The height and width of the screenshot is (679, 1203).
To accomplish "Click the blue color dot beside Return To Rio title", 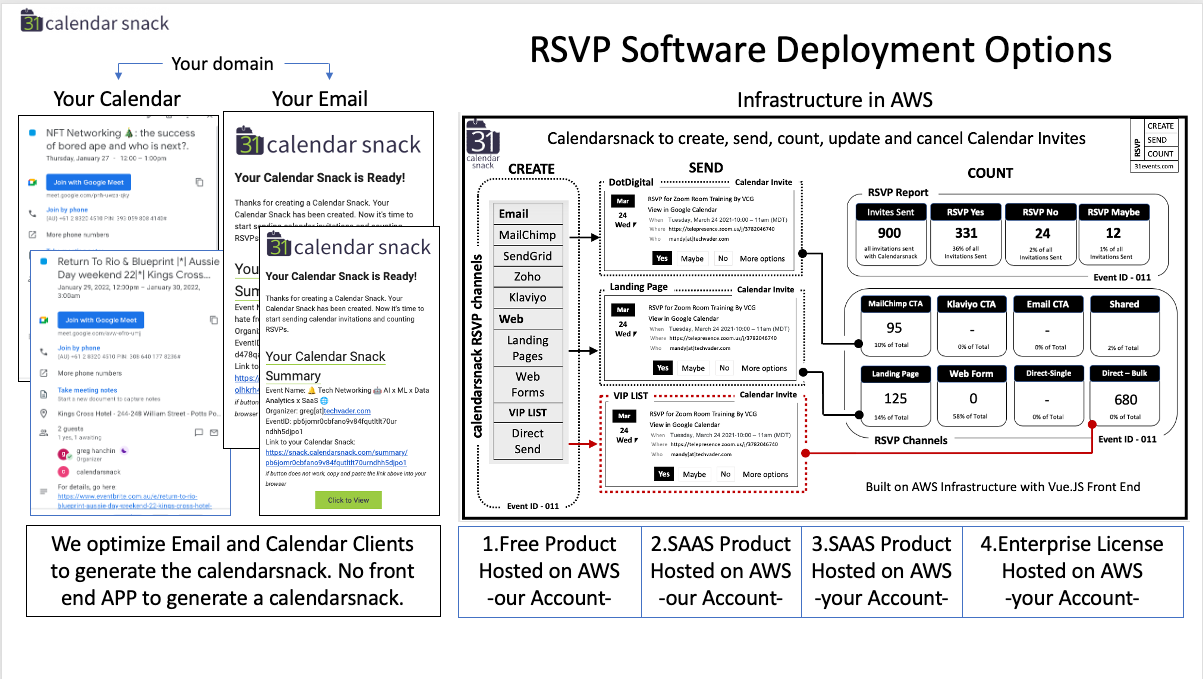I will pos(45,261).
